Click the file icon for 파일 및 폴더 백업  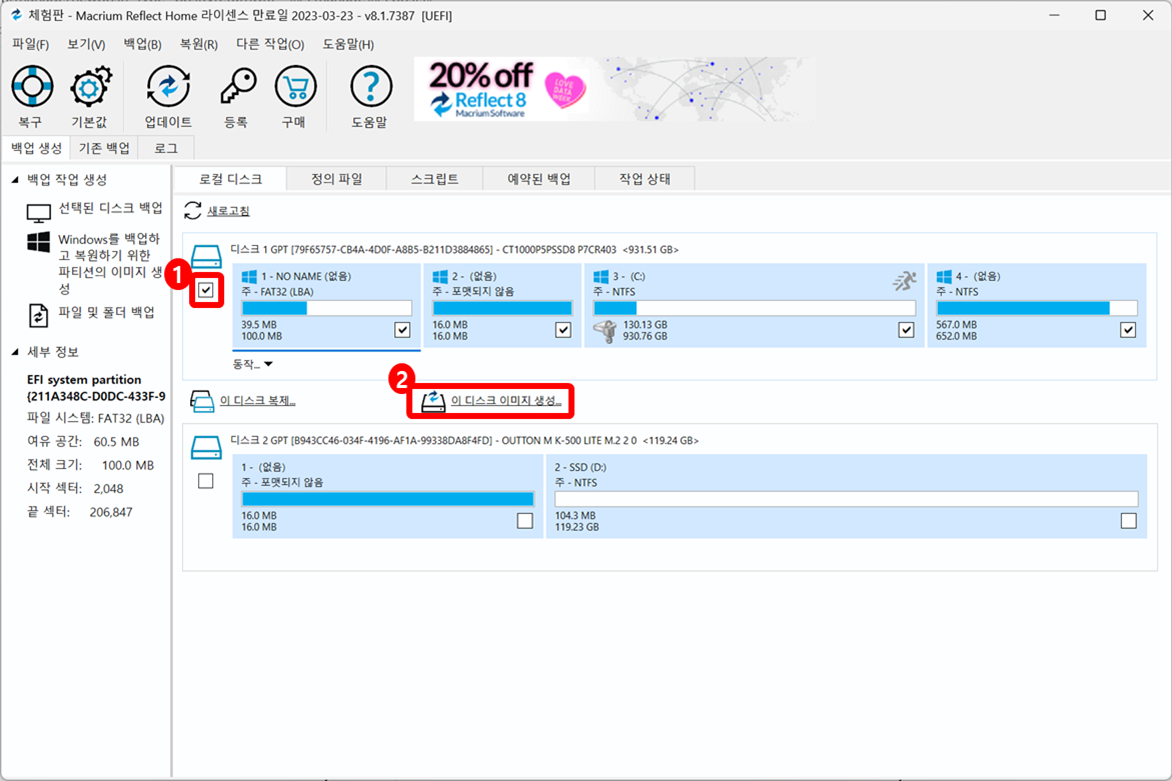[38, 315]
